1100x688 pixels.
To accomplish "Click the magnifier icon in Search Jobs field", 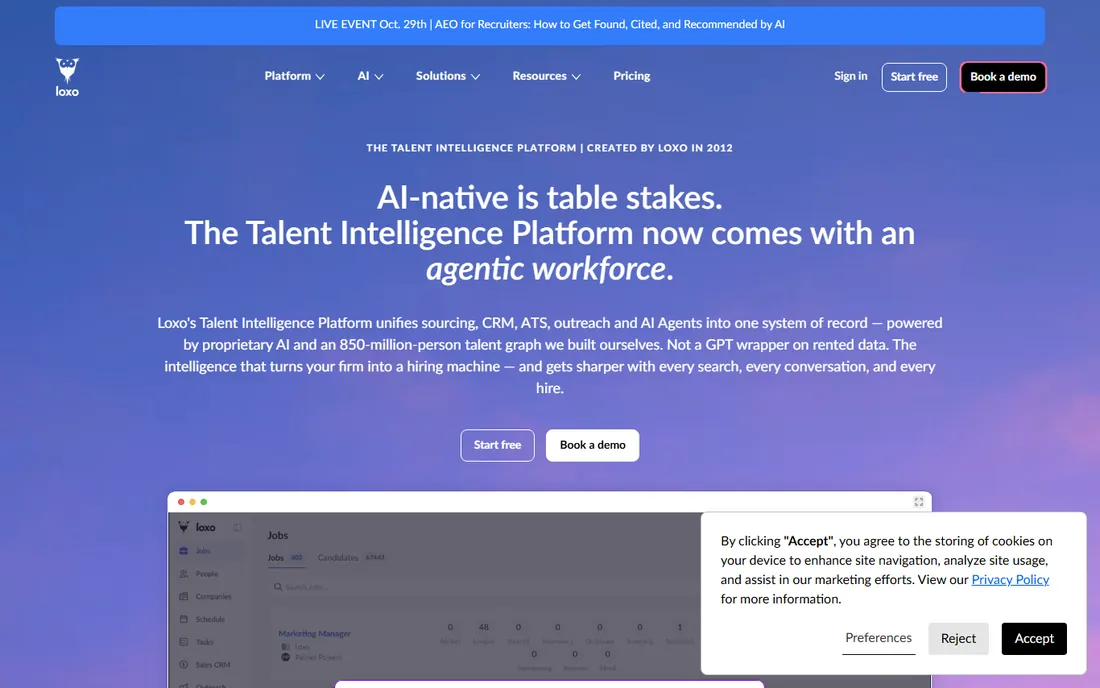I will pyautogui.click(x=278, y=587).
